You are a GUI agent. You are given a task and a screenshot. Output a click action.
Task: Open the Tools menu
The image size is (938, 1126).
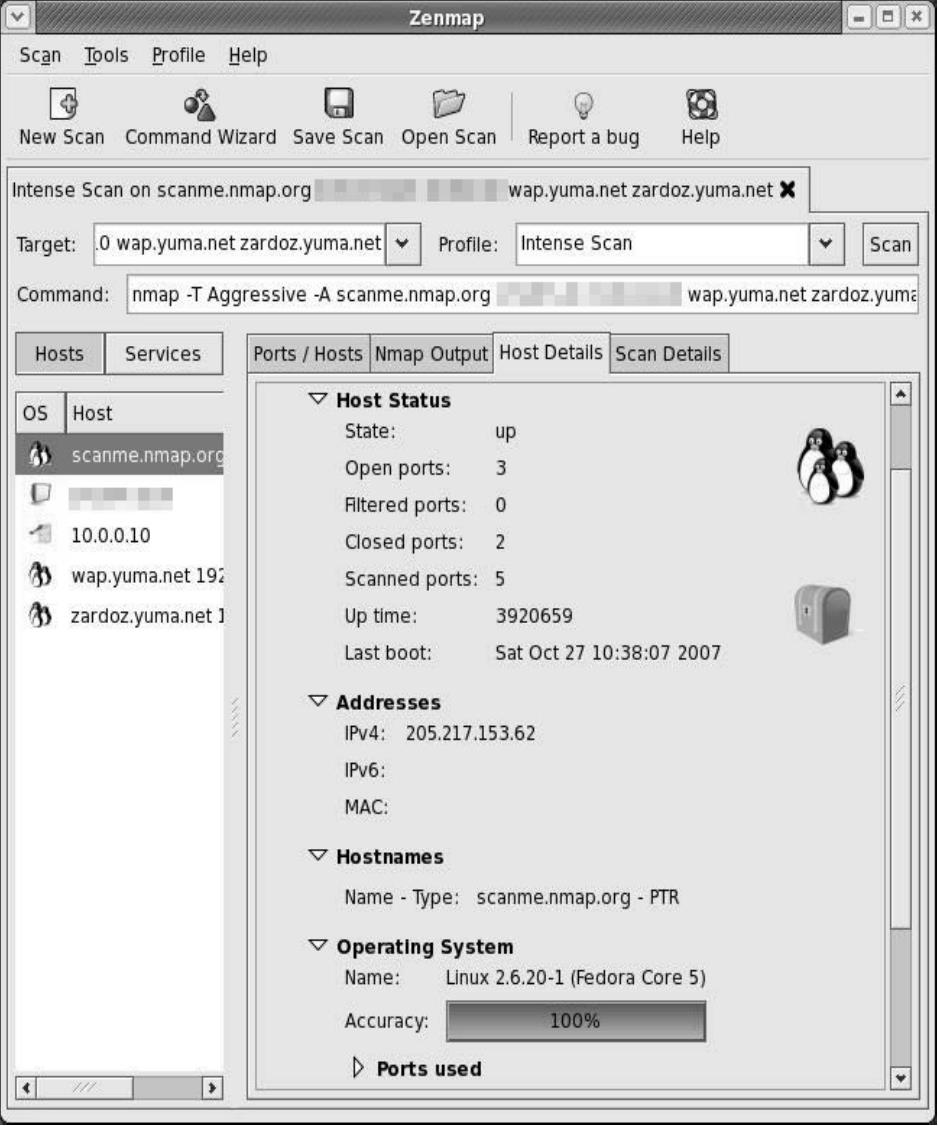[x=106, y=56]
